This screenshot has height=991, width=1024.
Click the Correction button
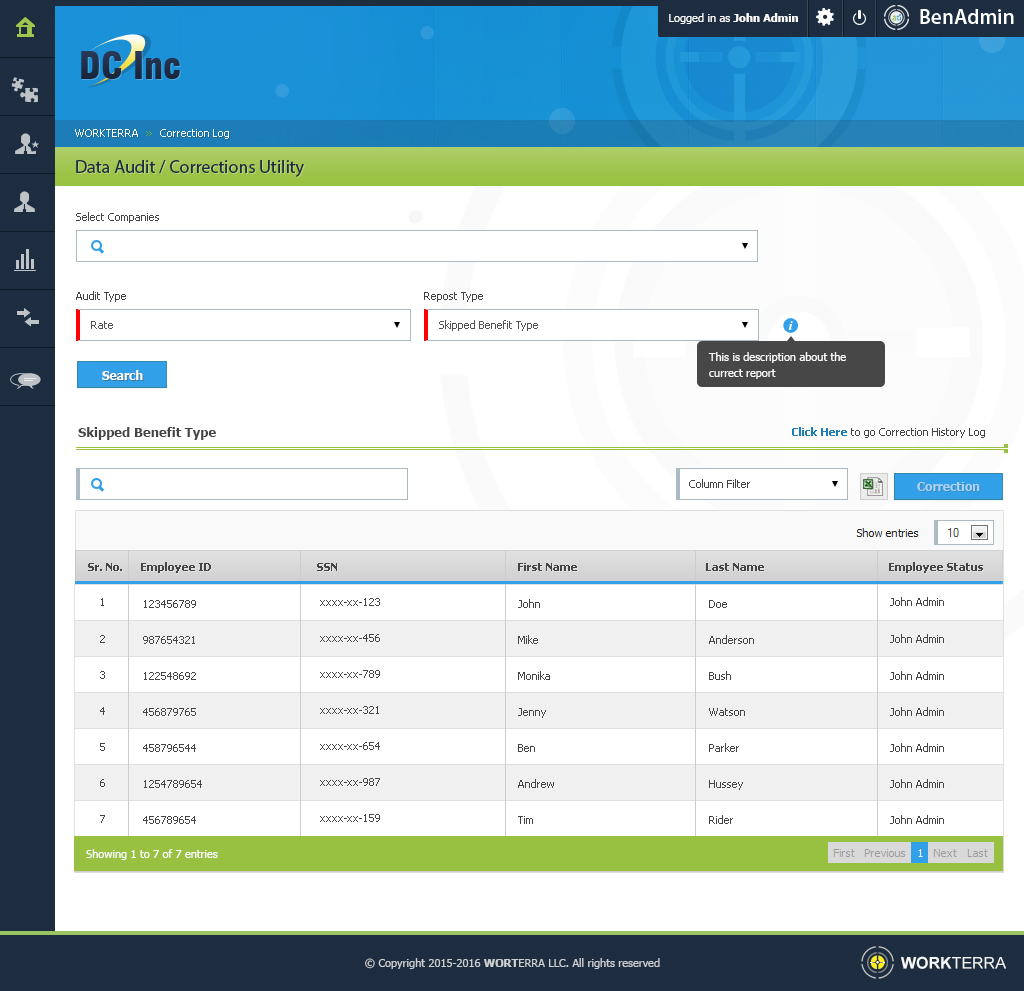pyautogui.click(x=948, y=487)
